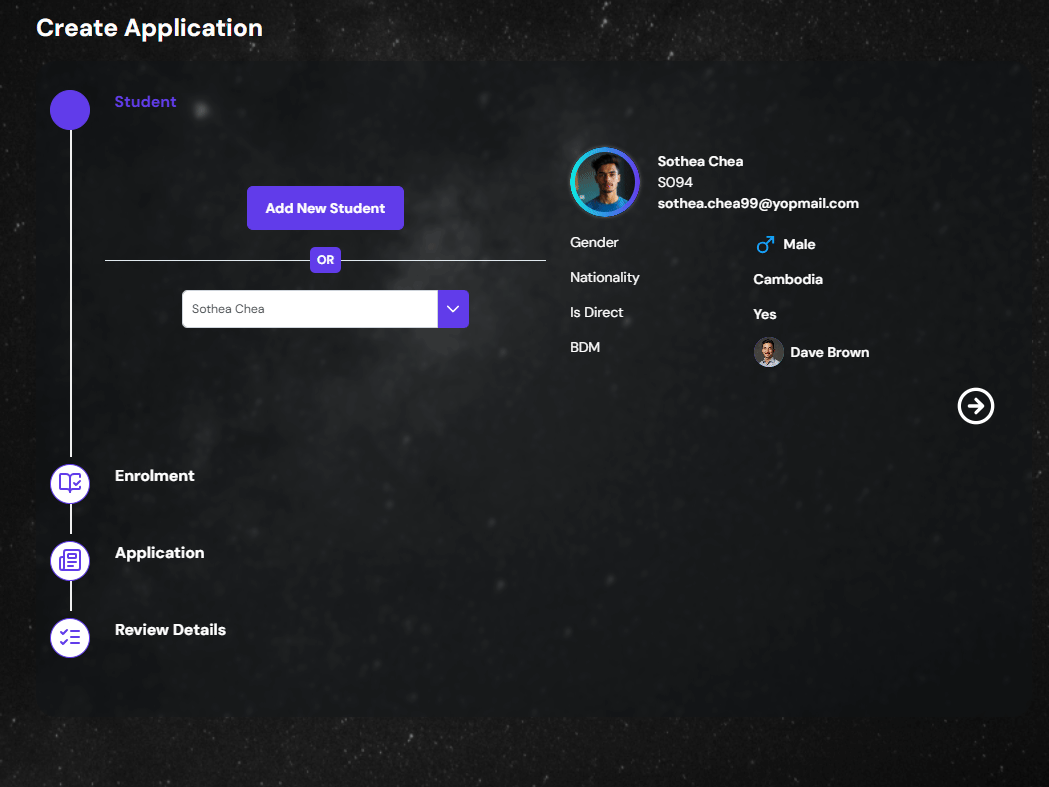1049x787 pixels.
Task: Jump to the Application step label
Action: pos(159,553)
